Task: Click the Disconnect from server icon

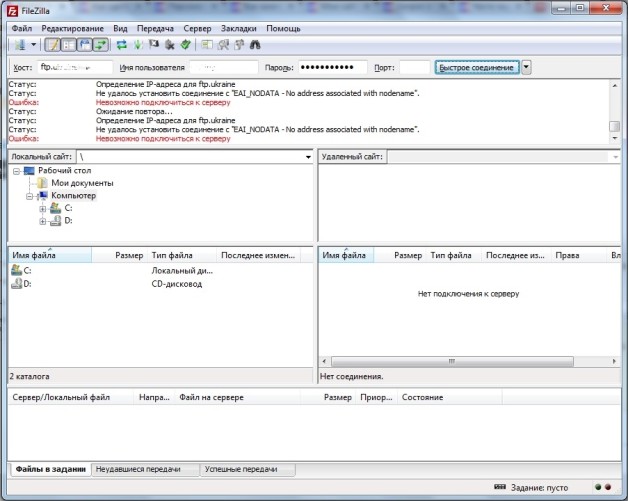Action: (170, 45)
